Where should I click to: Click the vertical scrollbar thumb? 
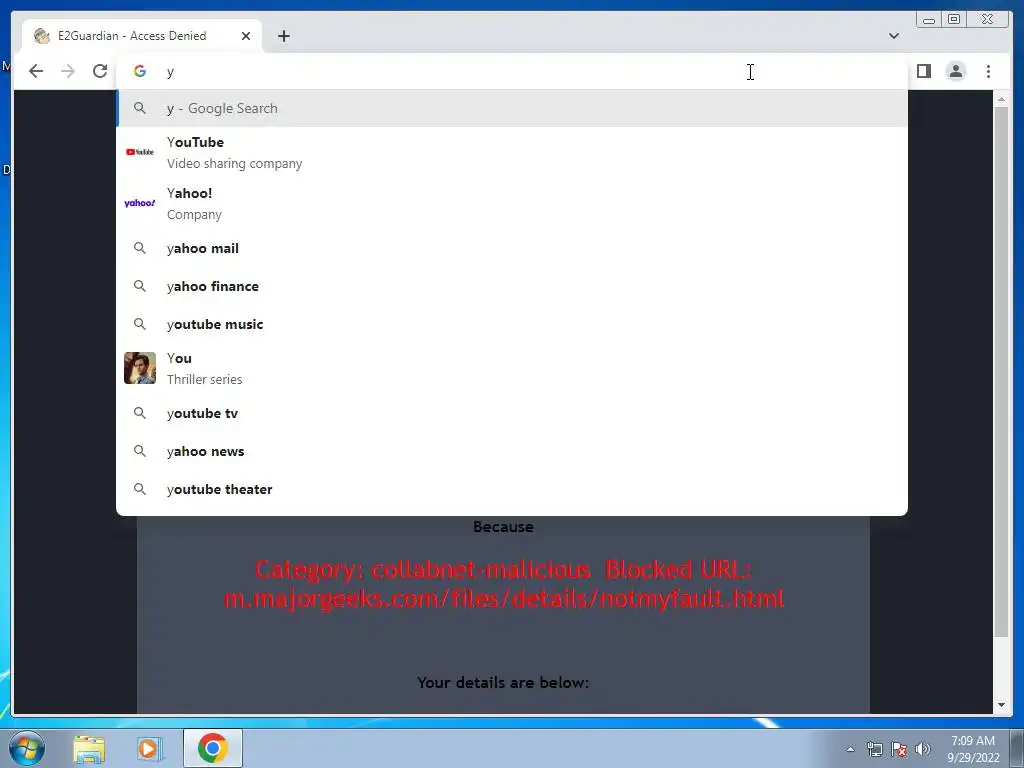point(1001,372)
